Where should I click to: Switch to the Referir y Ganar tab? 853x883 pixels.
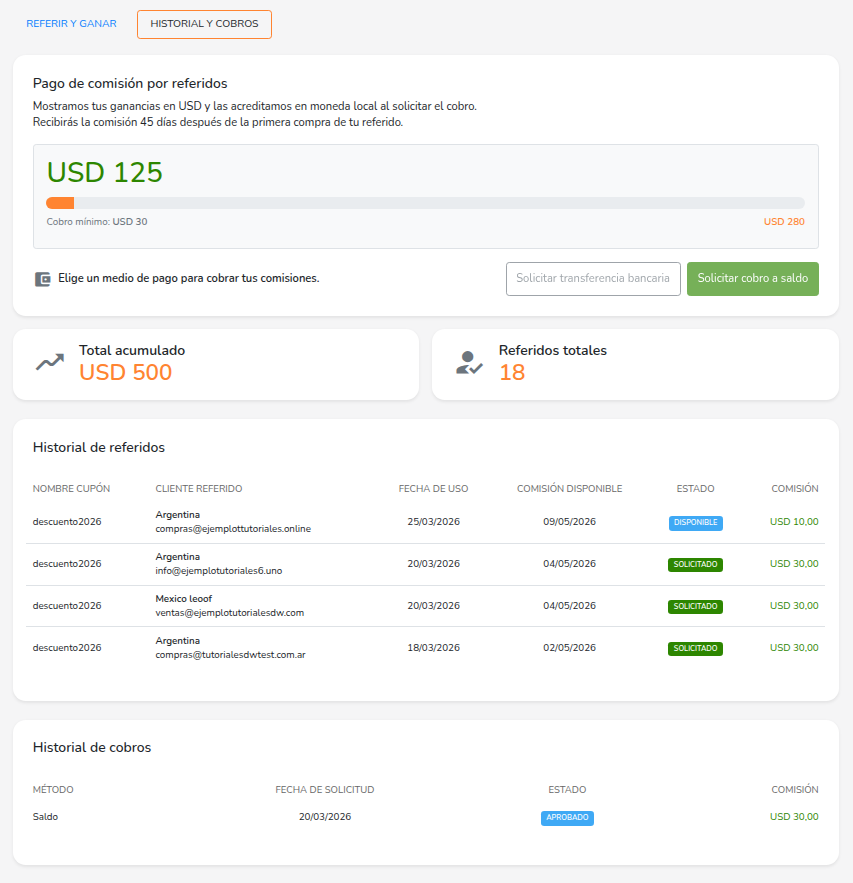(71, 24)
